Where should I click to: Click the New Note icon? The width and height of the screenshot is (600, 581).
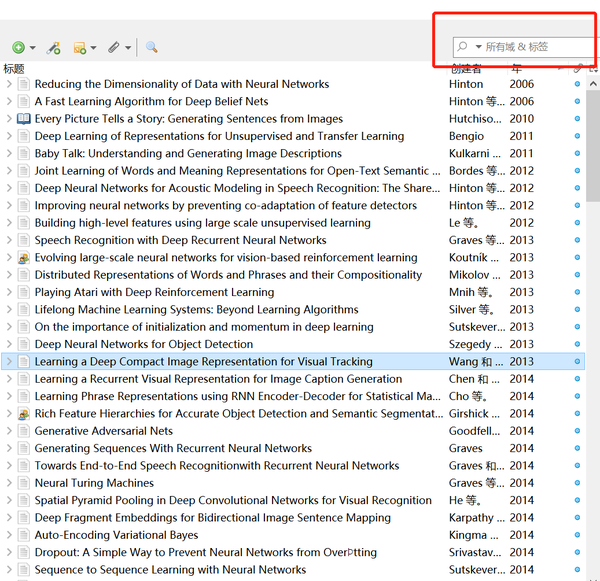pyautogui.click(x=81, y=47)
